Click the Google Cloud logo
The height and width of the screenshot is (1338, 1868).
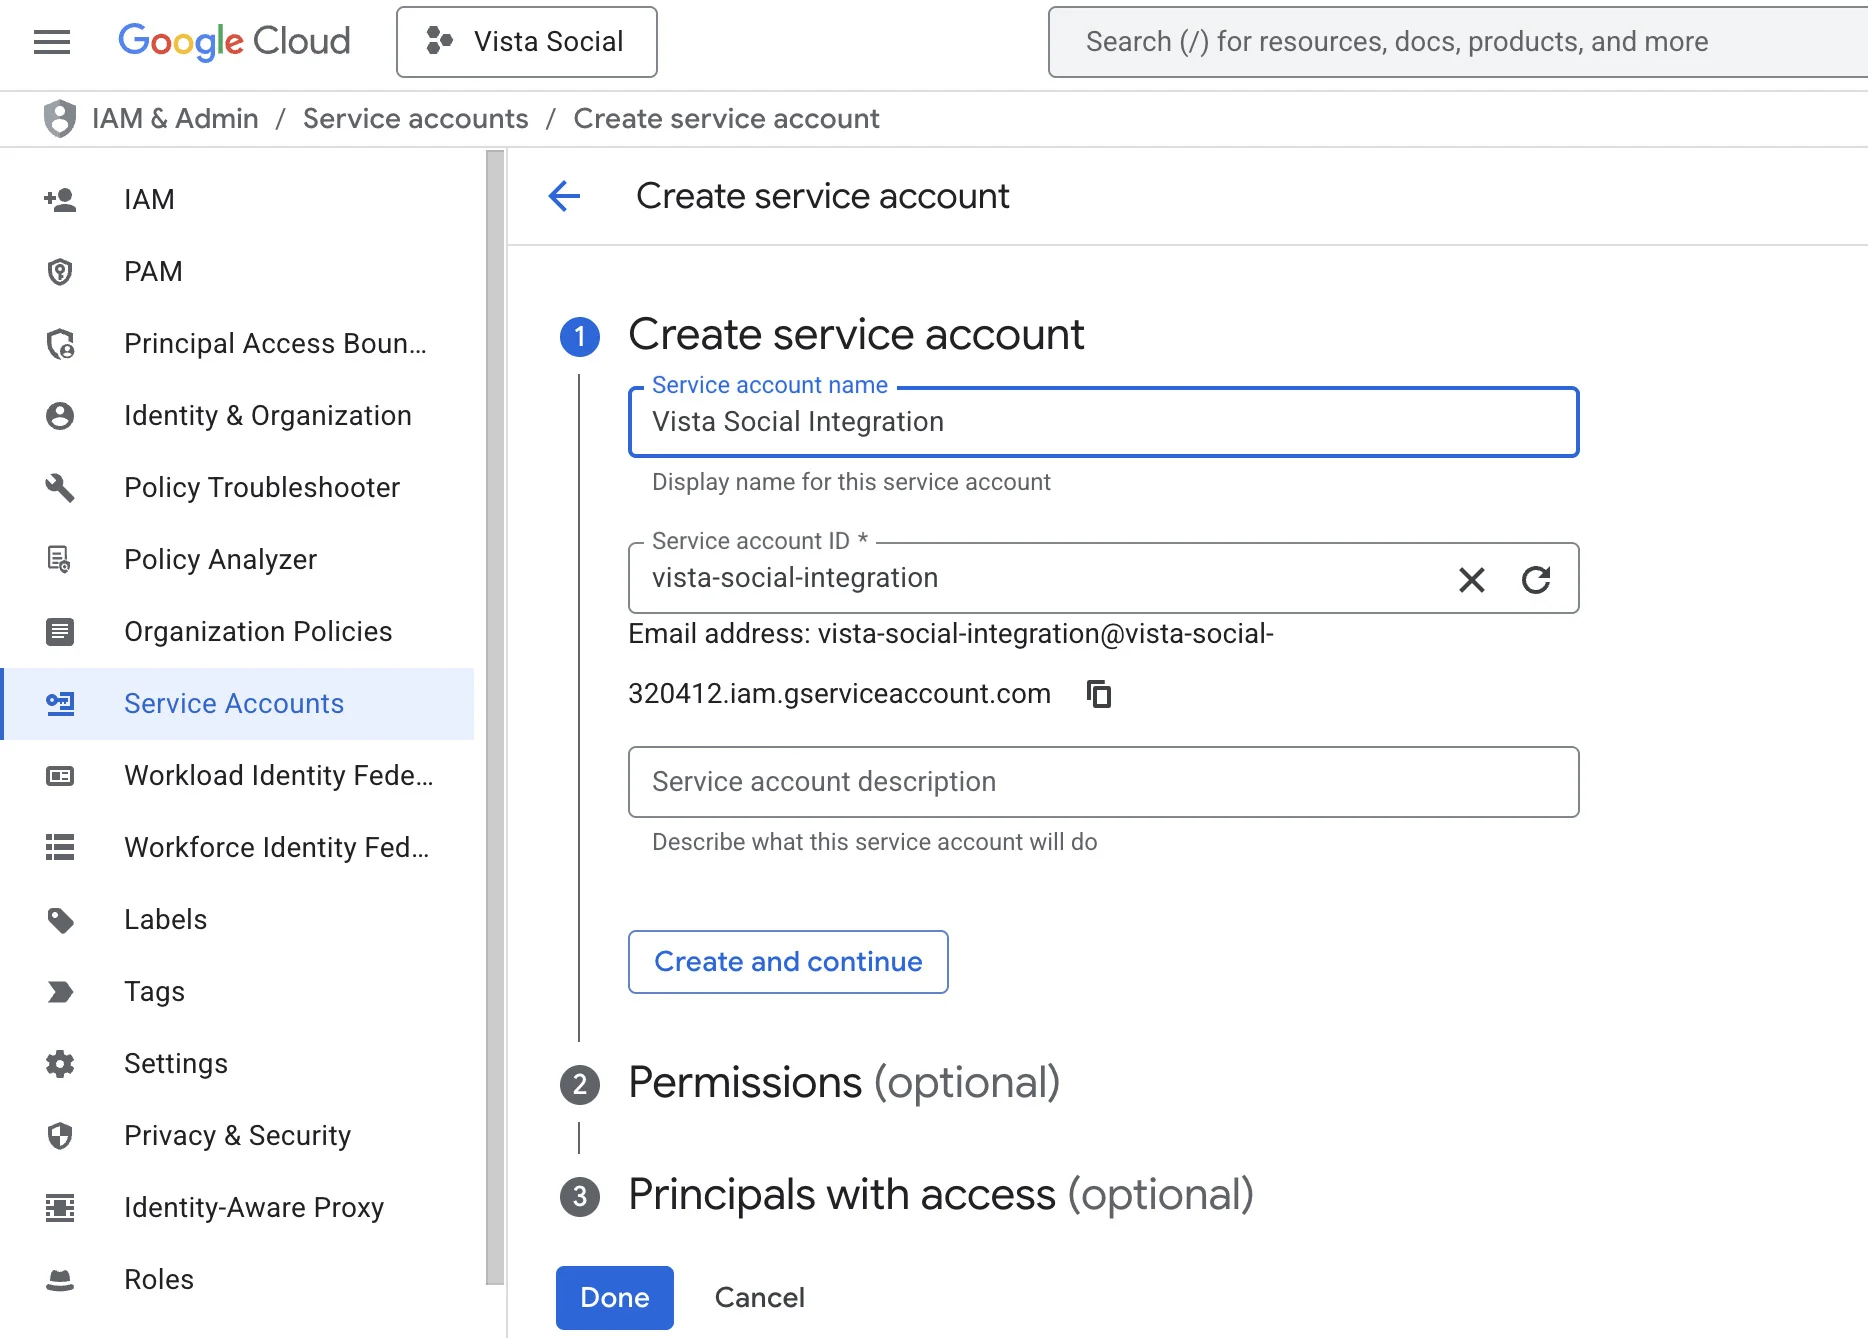(x=234, y=42)
